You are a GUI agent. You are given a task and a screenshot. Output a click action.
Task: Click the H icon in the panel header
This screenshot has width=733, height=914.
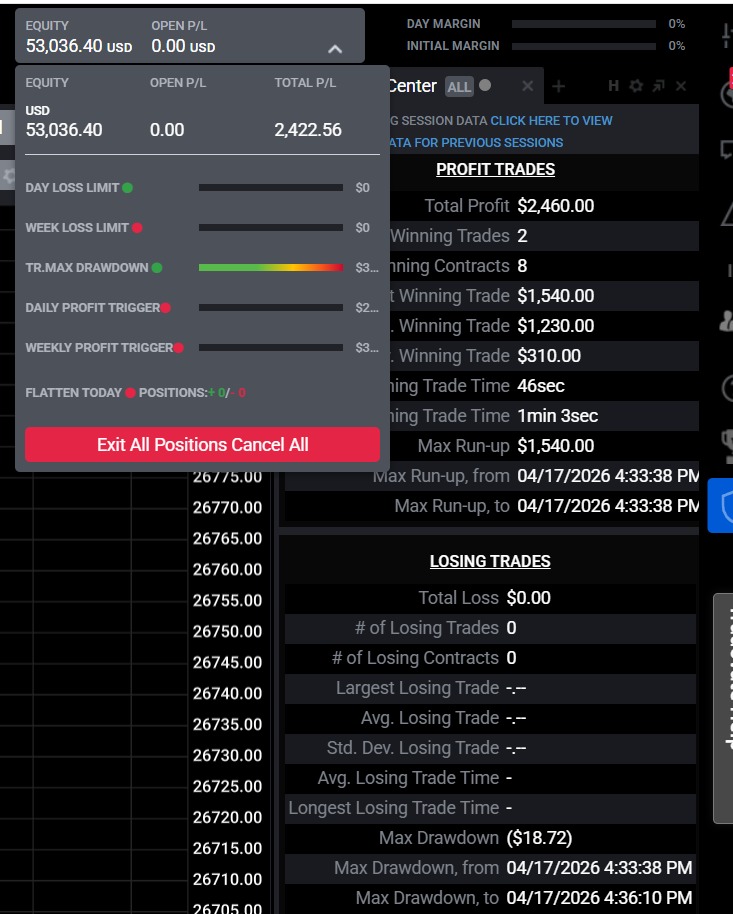pyautogui.click(x=614, y=87)
